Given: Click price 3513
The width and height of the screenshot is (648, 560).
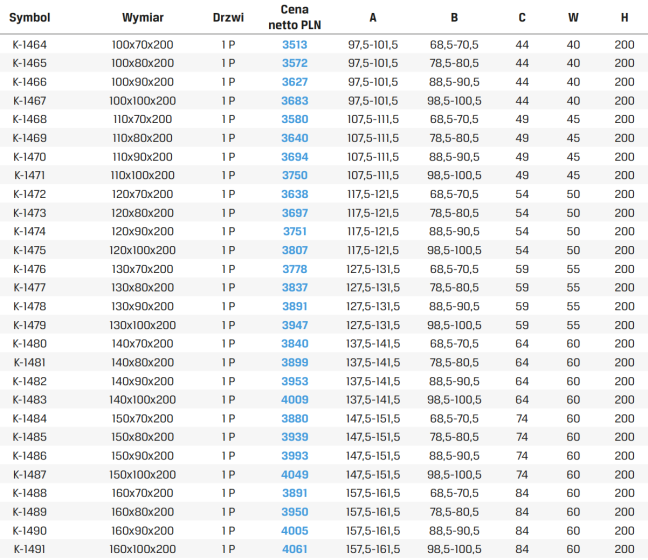Looking at the screenshot, I should (295, 45).
